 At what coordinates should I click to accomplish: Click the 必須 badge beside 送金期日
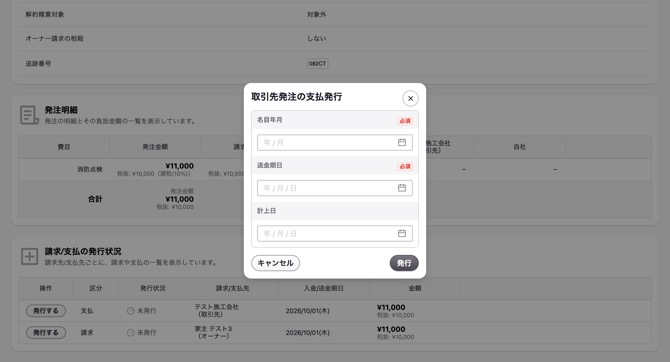(405, 166)
